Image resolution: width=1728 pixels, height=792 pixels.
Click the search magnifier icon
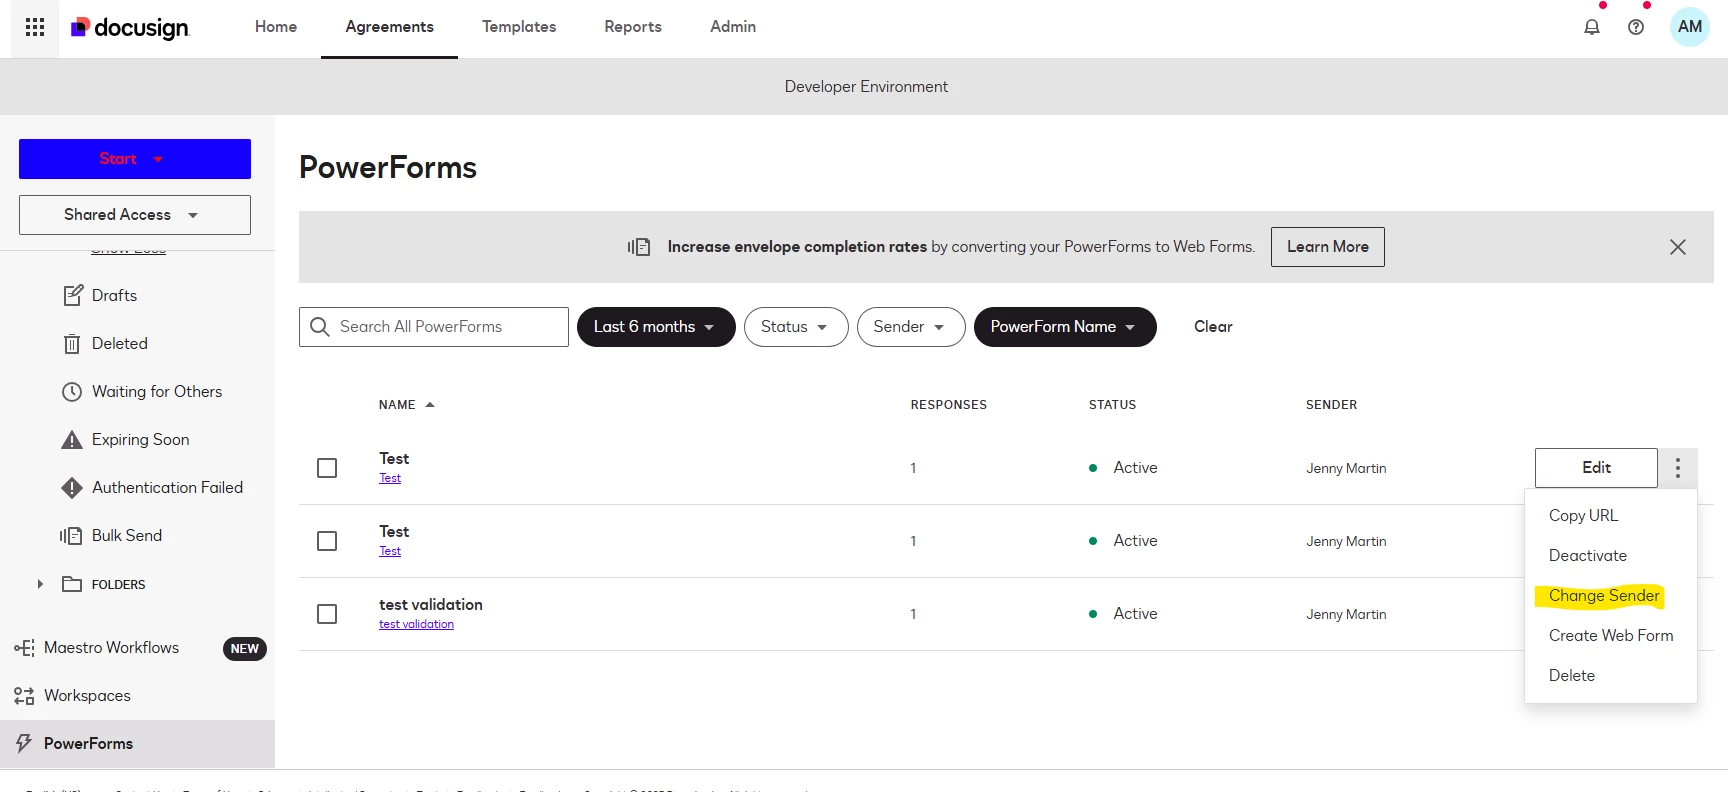point(320,327)
